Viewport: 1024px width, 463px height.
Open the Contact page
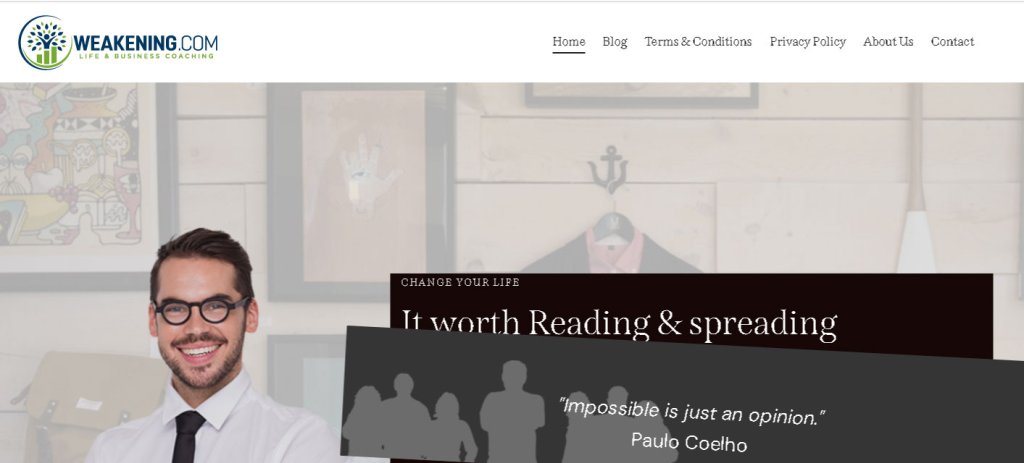952,42
